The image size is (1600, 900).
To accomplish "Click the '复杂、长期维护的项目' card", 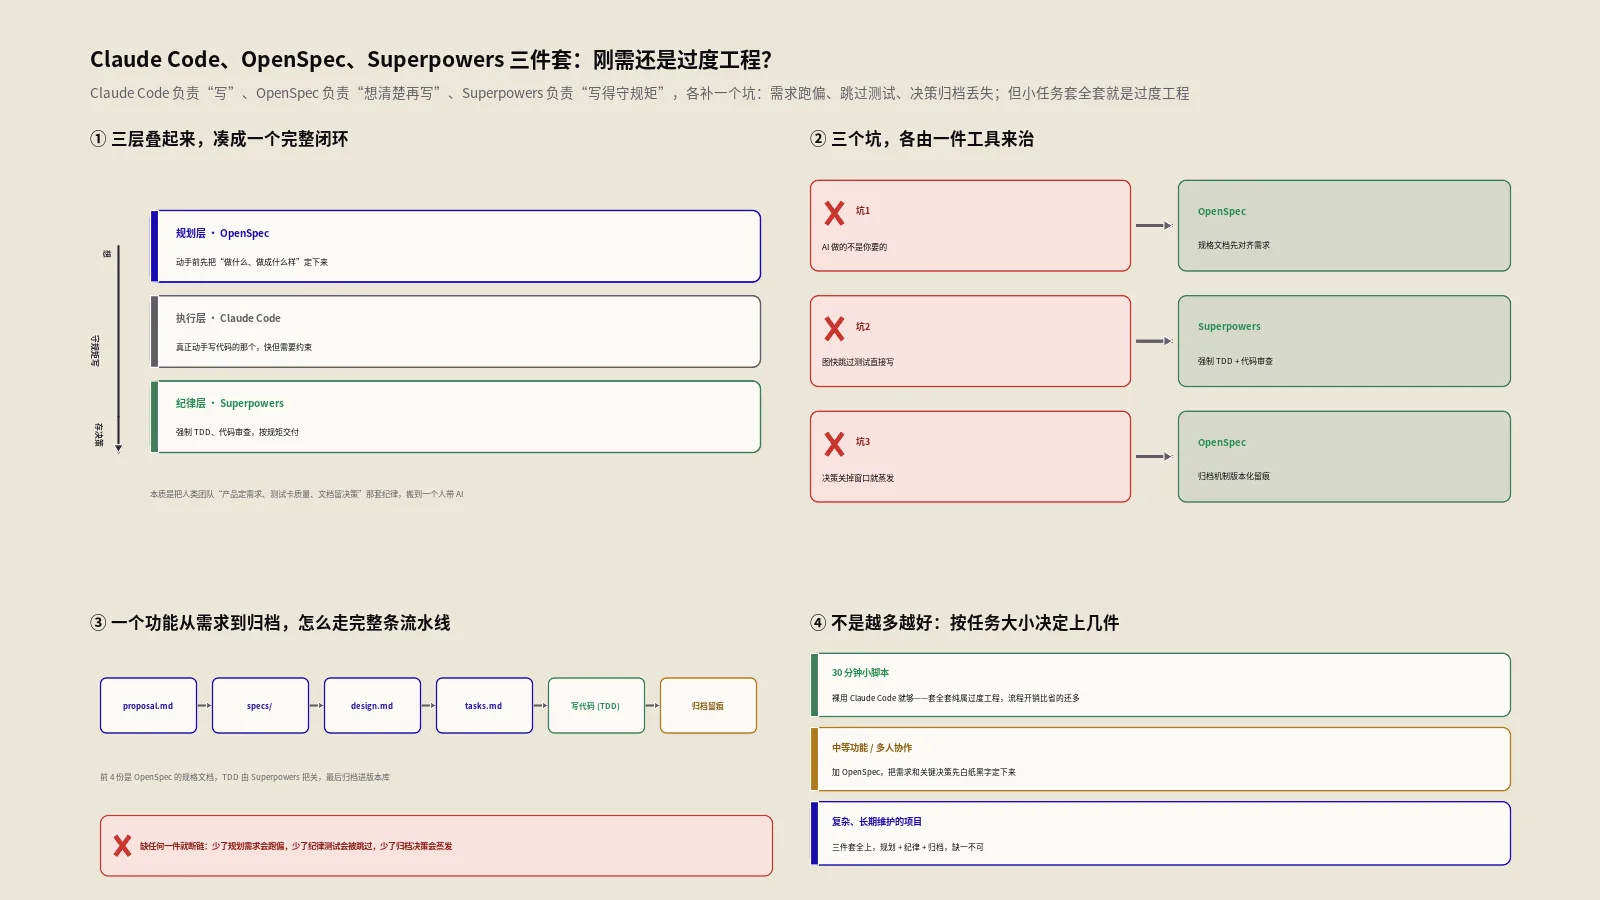I will [x=1160, y=833].
